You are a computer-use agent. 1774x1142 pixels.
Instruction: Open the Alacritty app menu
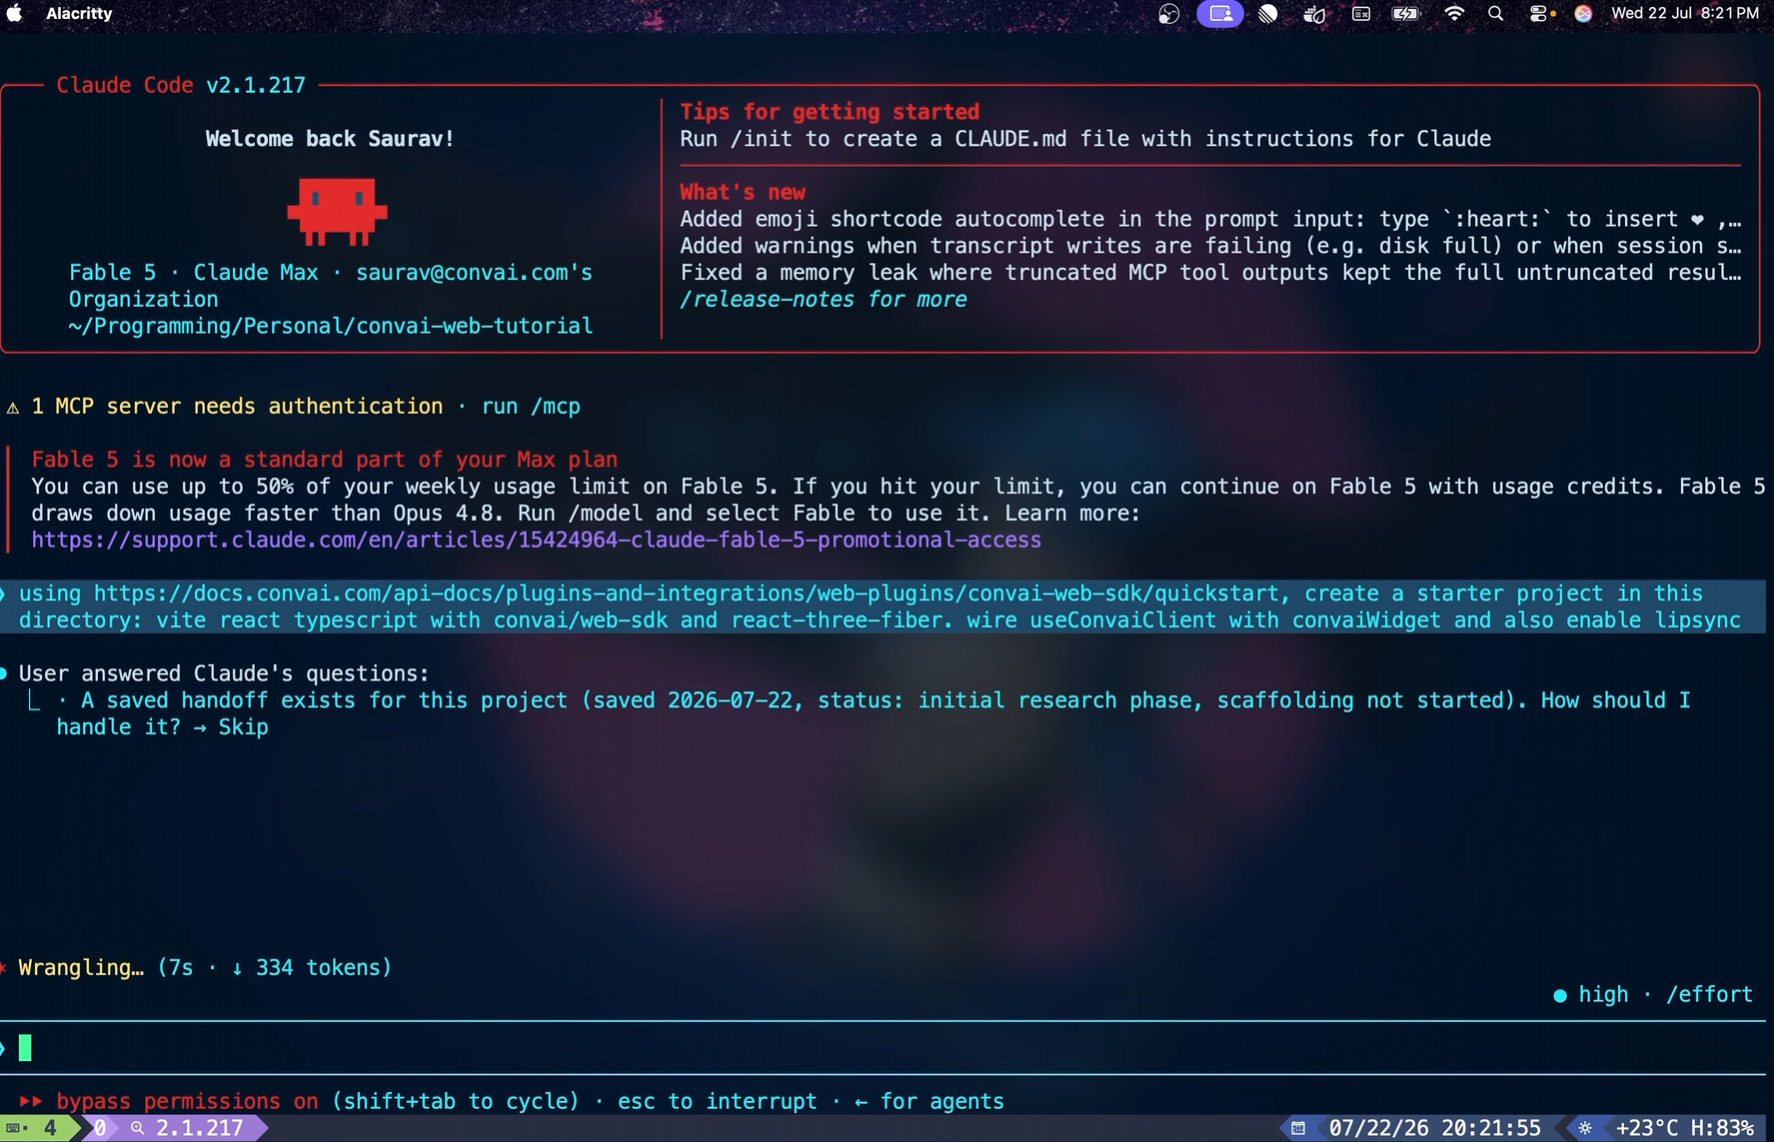click(79, 13)
